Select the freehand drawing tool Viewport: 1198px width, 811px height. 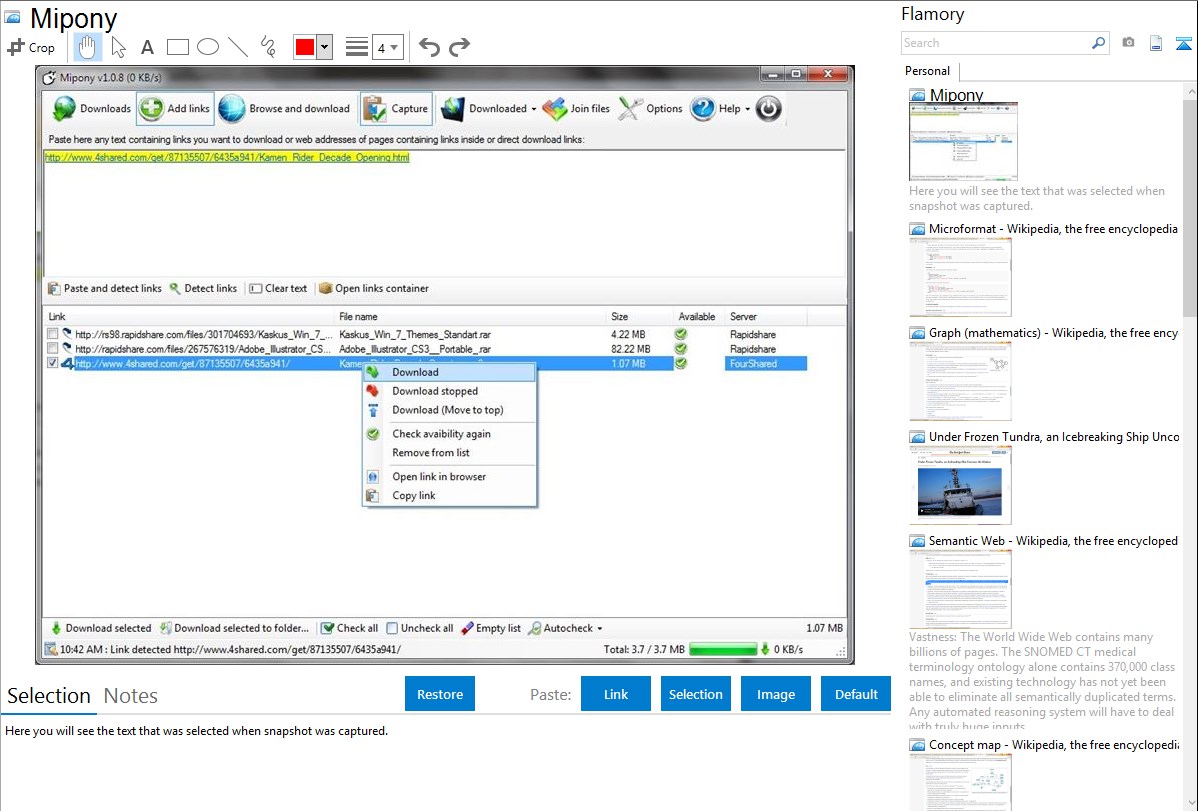[x=268, y=47]
